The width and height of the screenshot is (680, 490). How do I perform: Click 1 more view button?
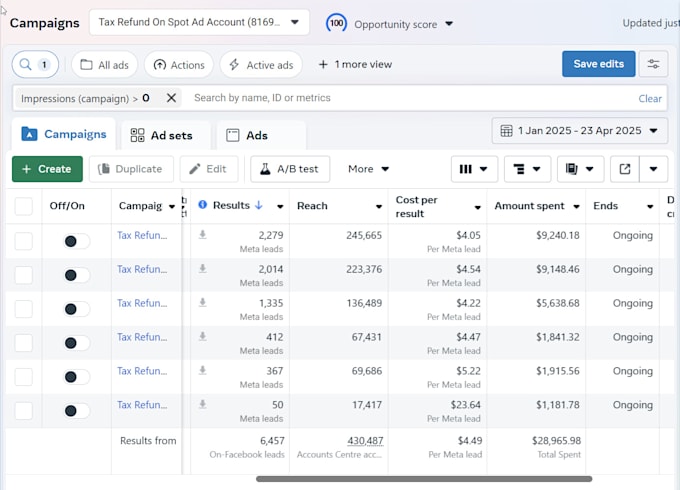[x=355, y=65]
